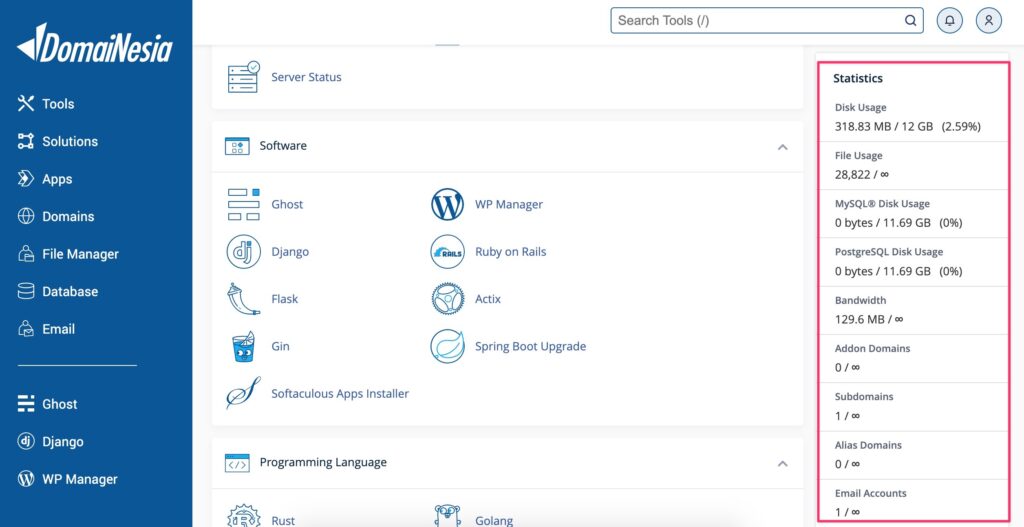This screenshot has width=1024, height=527.
Task: Click the Addon Domains statistic label
Action: [872, 349]
